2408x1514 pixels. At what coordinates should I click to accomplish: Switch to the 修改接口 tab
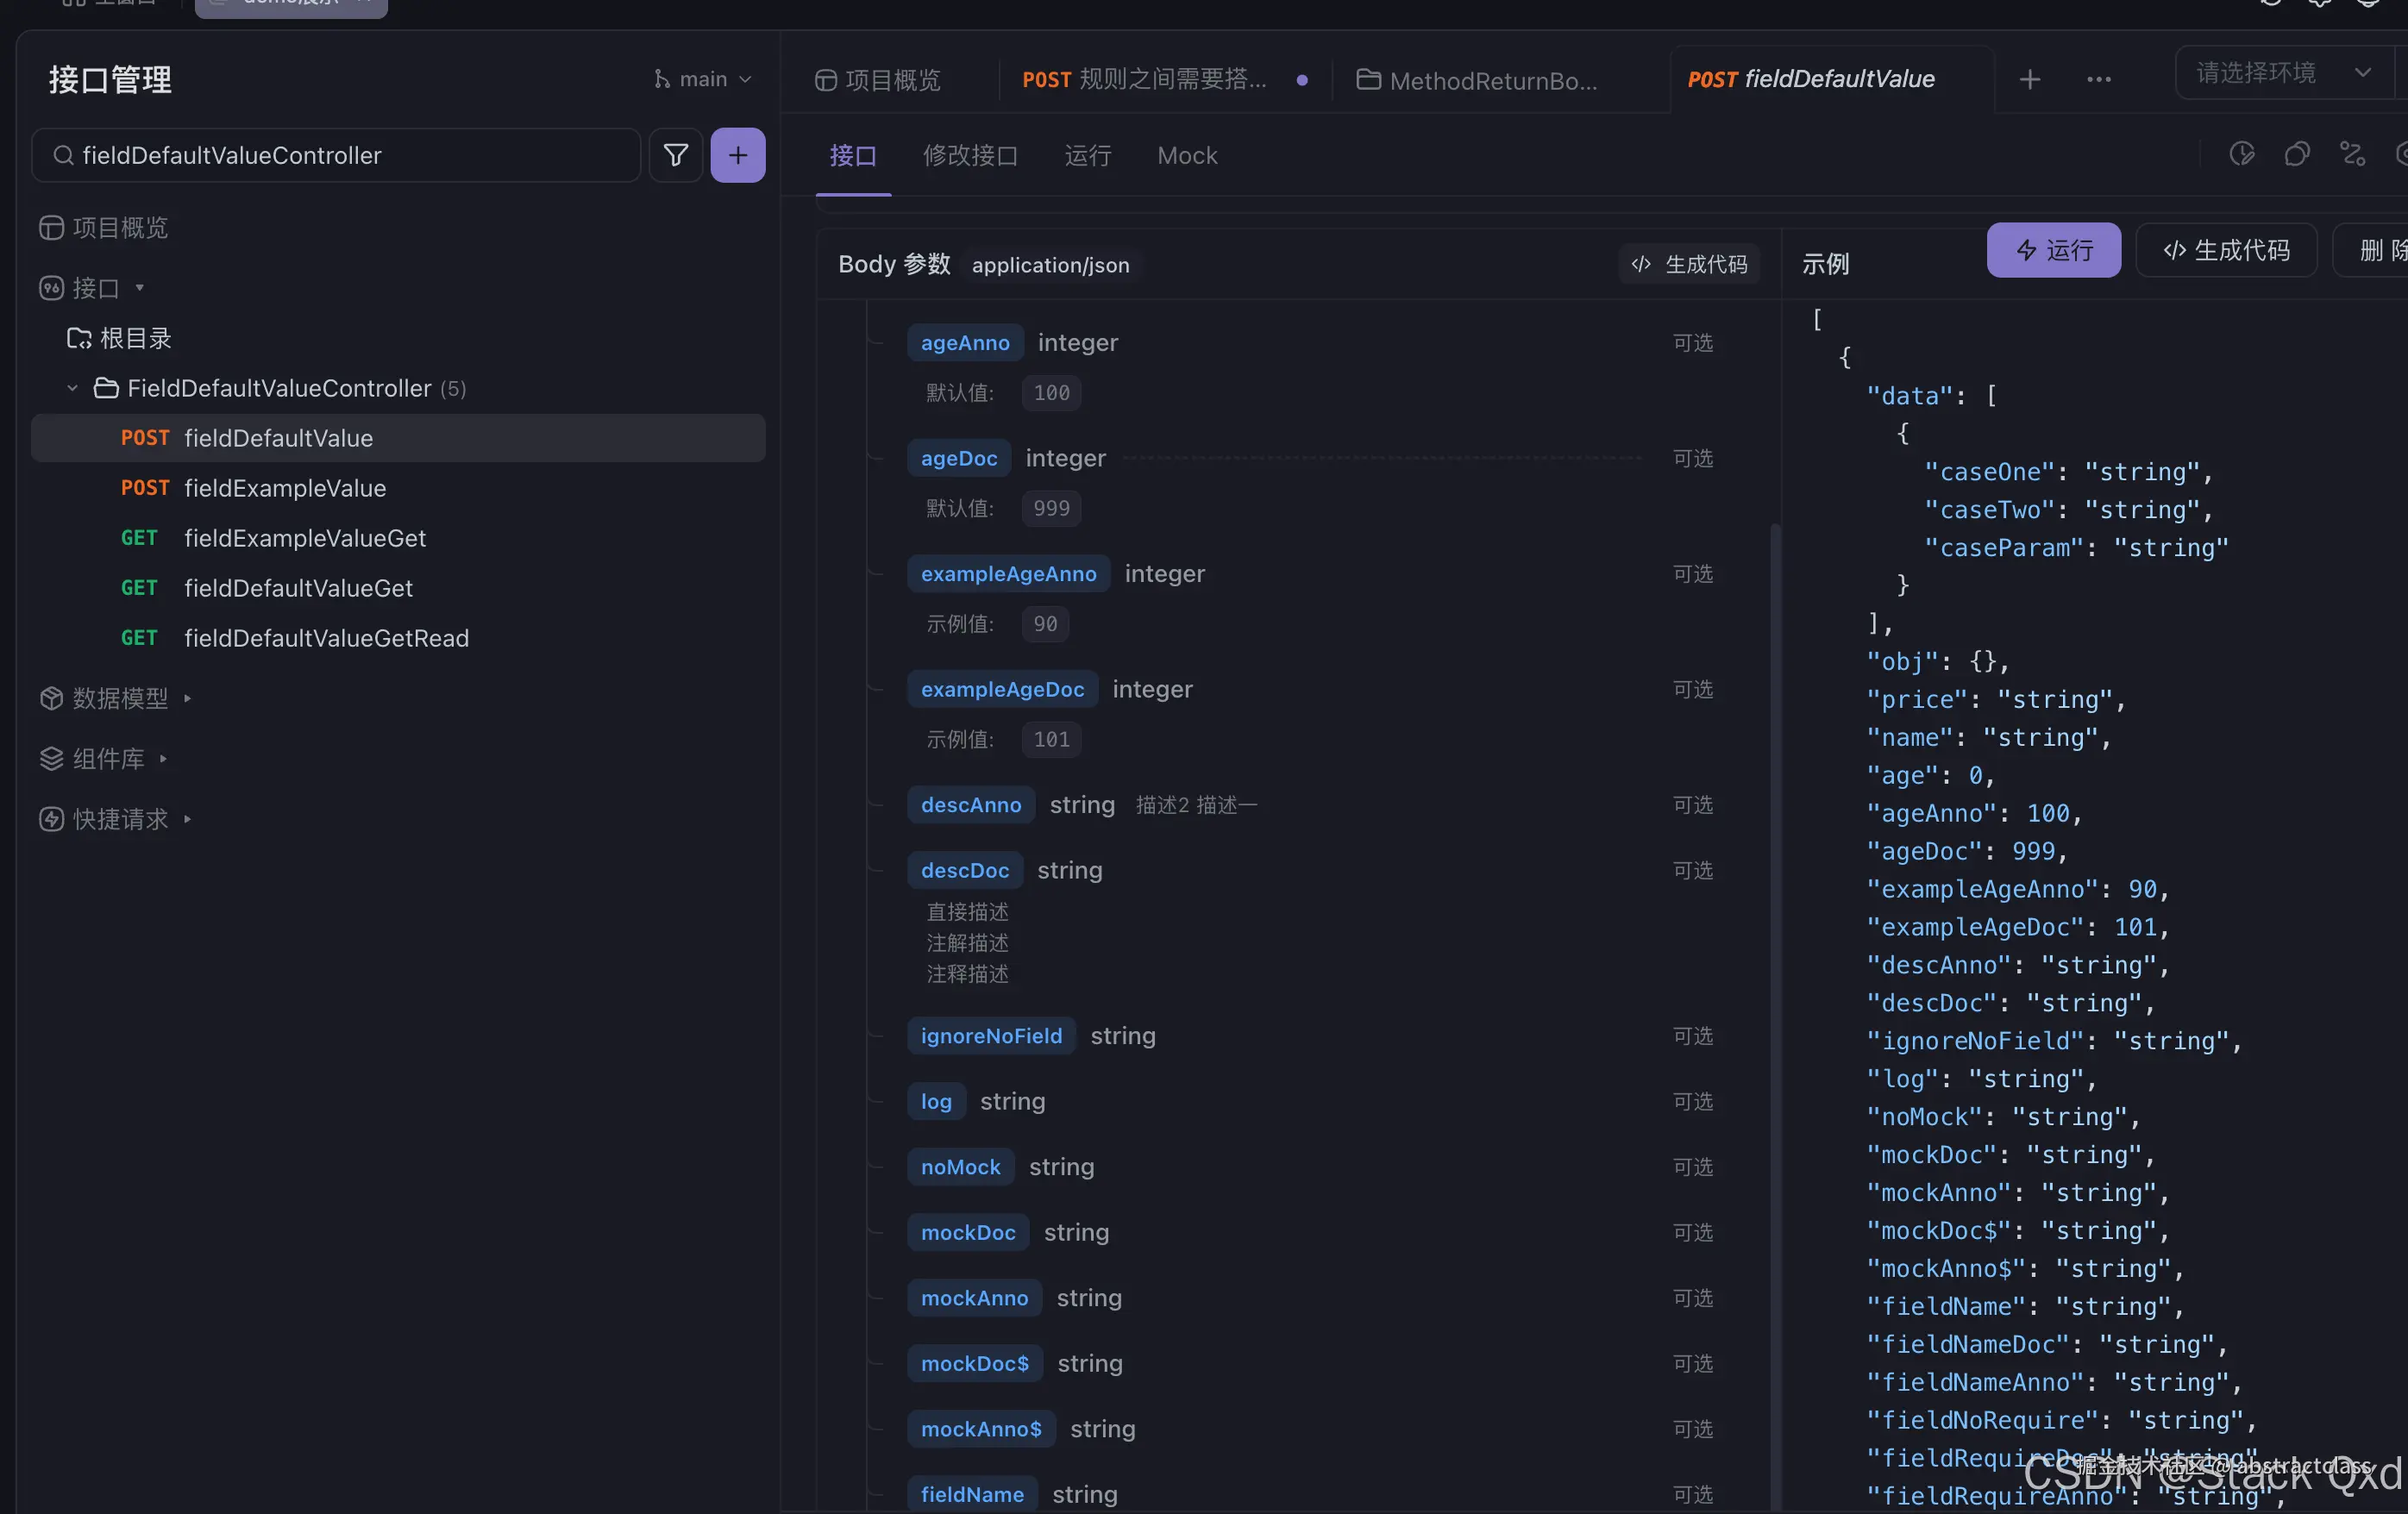click(x=969, y=155)
